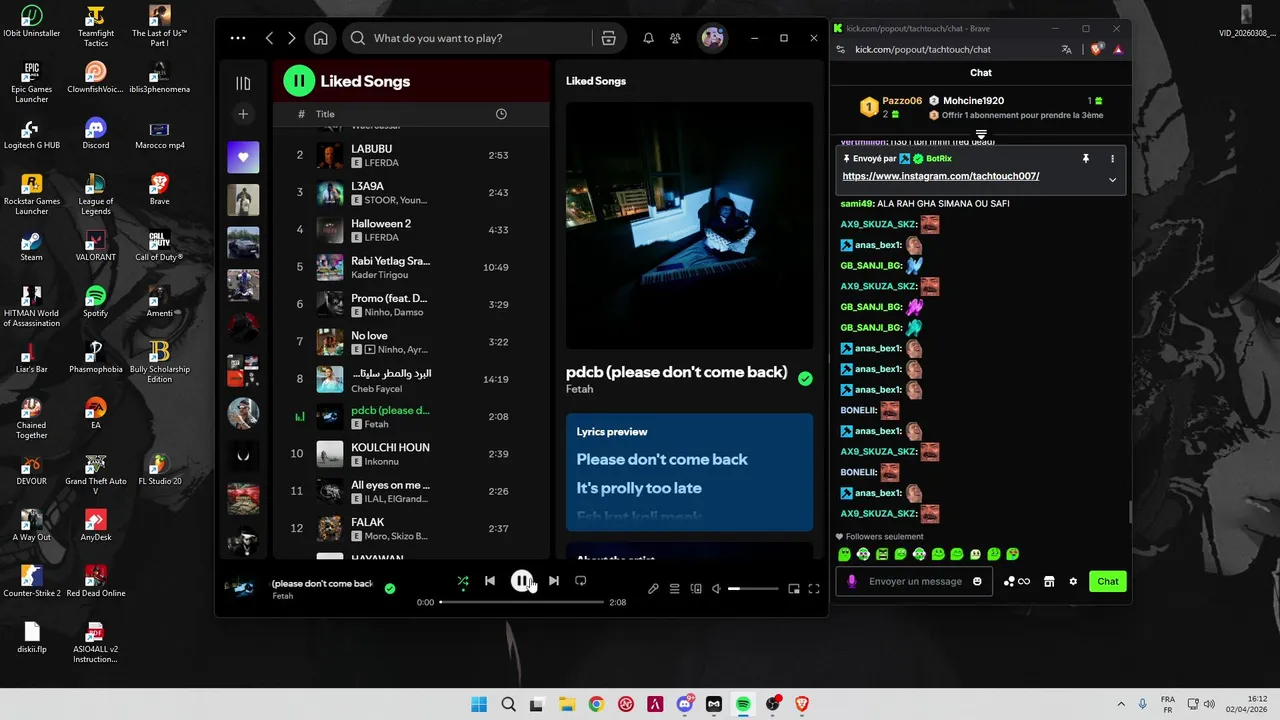Open Discord from the taskbar

(x=686, y=704)
